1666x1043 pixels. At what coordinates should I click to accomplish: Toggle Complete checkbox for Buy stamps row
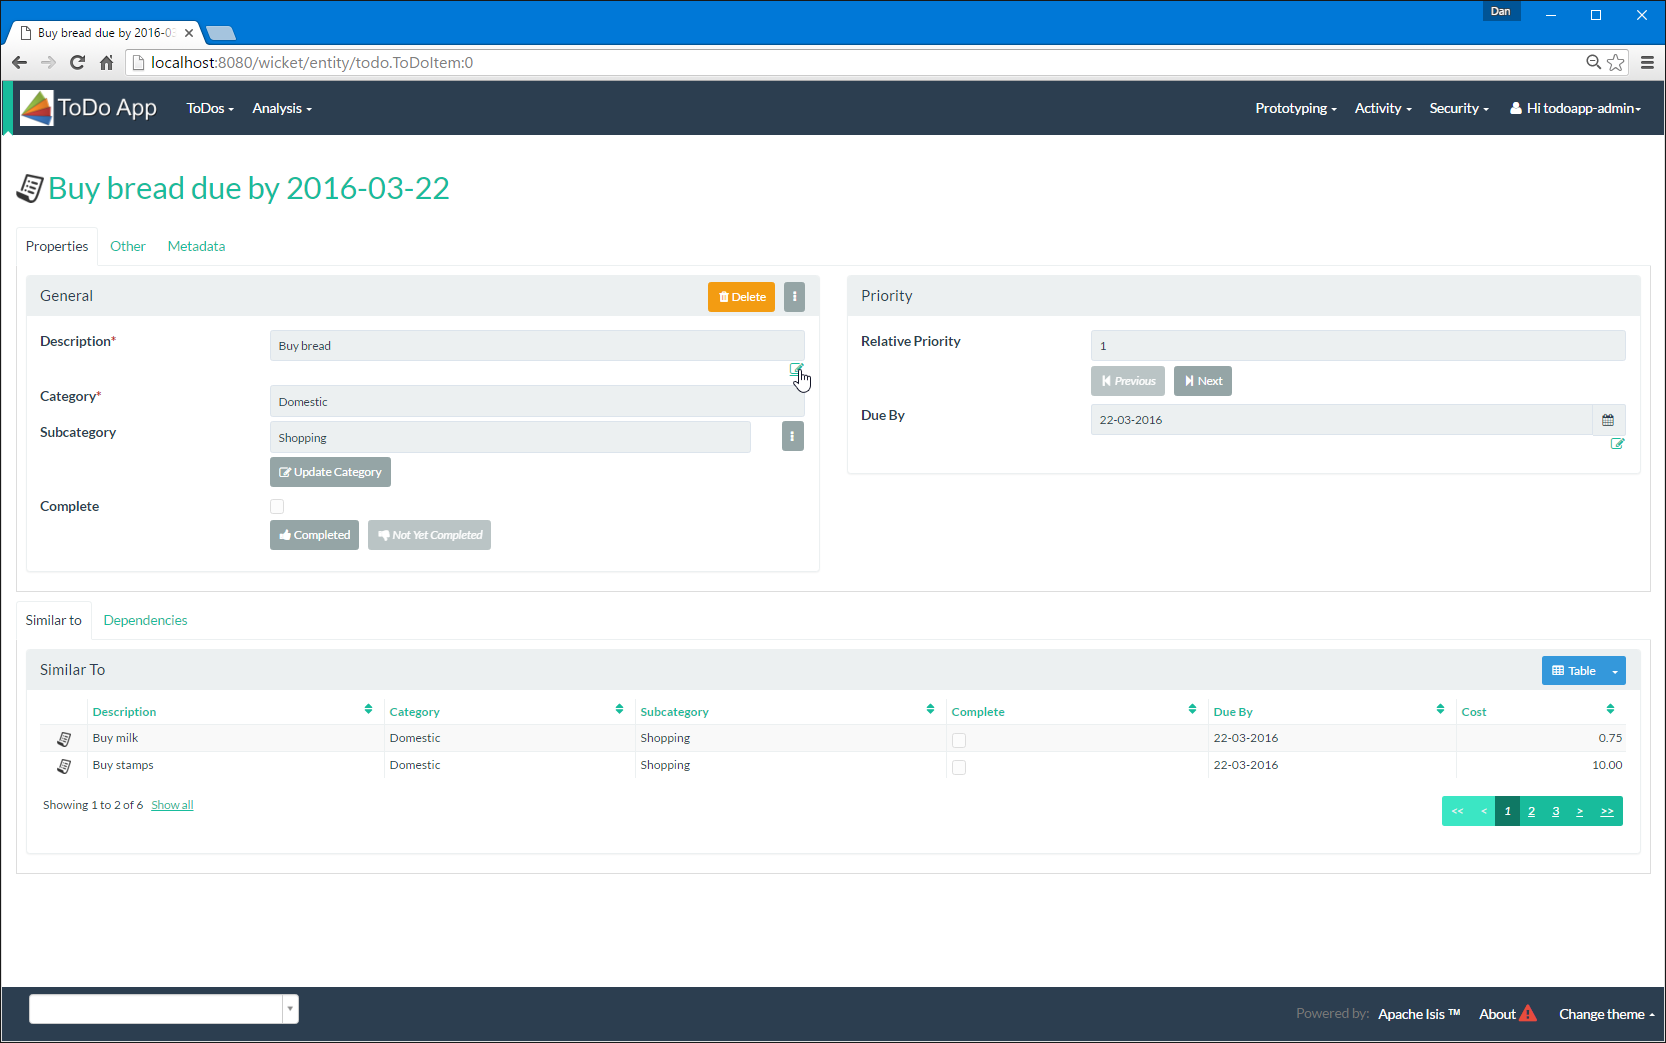tap(959, 767)
